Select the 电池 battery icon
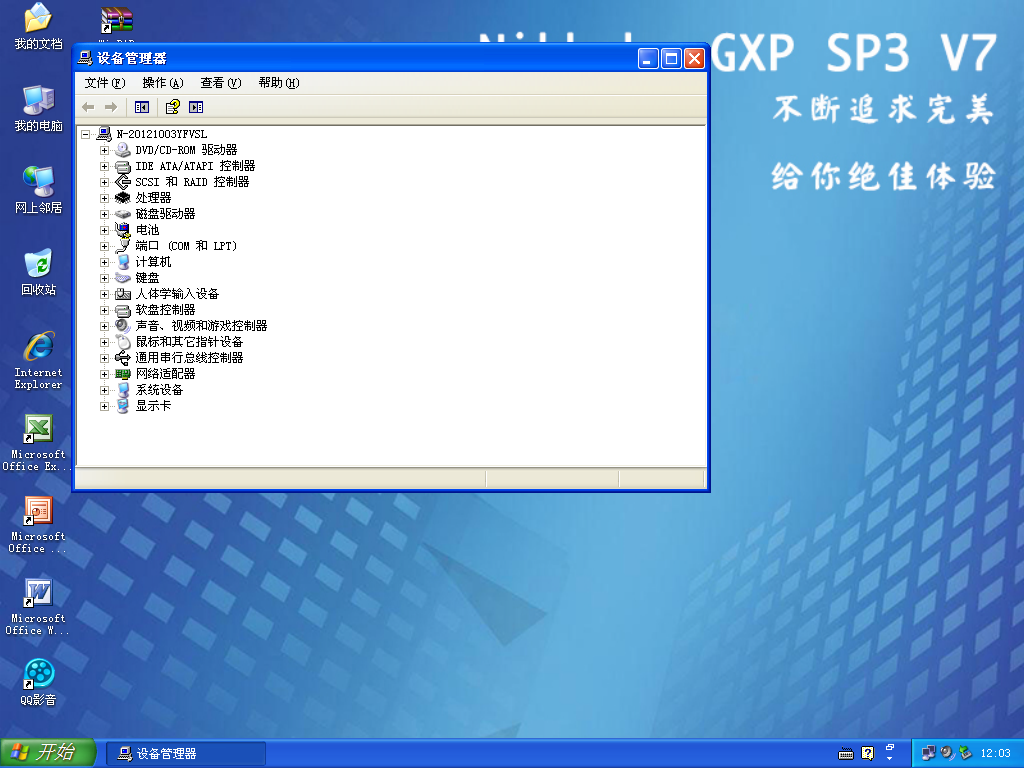This screenshot has width=1024, height=768. pyautogui.click(x=123, y=230)
